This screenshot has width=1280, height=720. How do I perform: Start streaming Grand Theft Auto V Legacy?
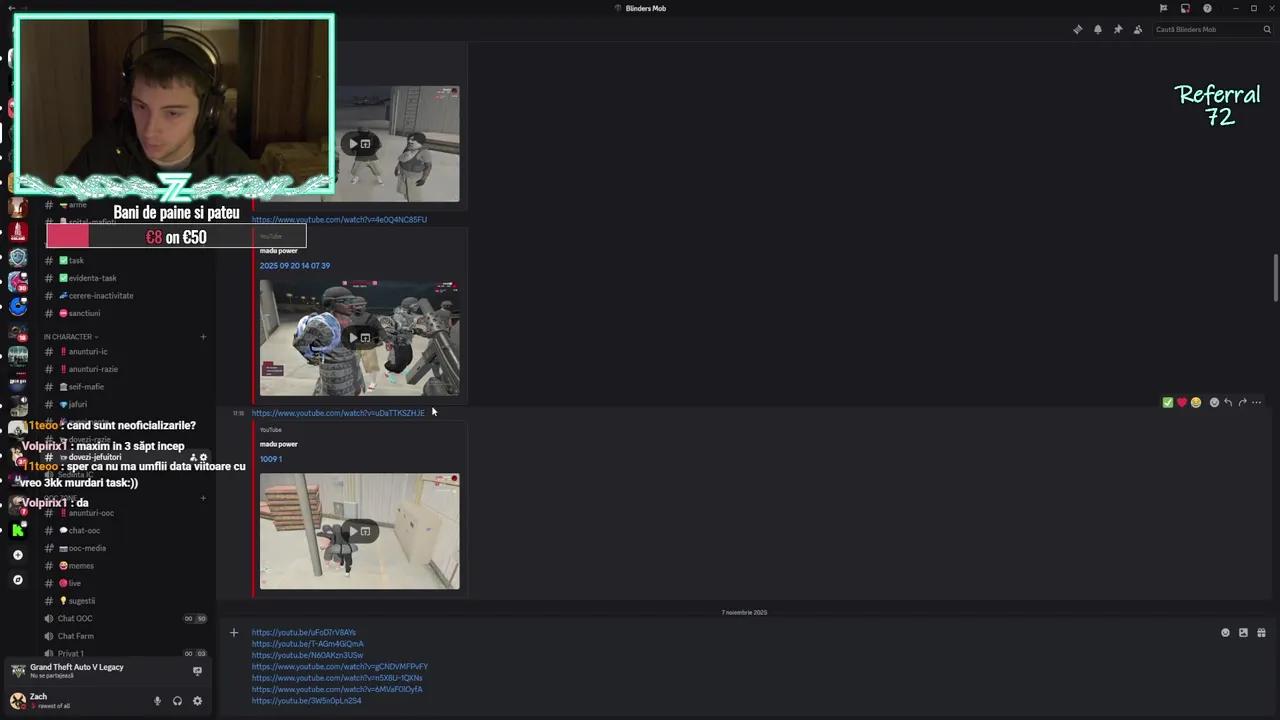coord(197,671)
